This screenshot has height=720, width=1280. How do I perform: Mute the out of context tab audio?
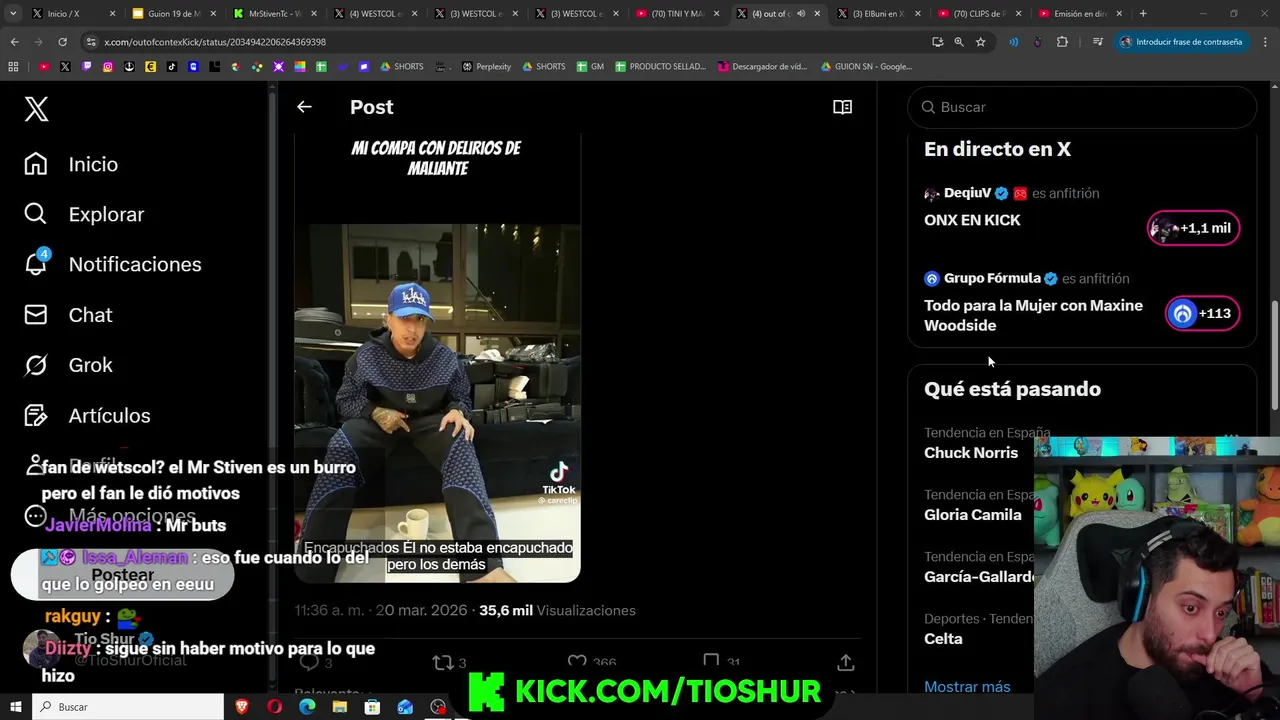800,14
